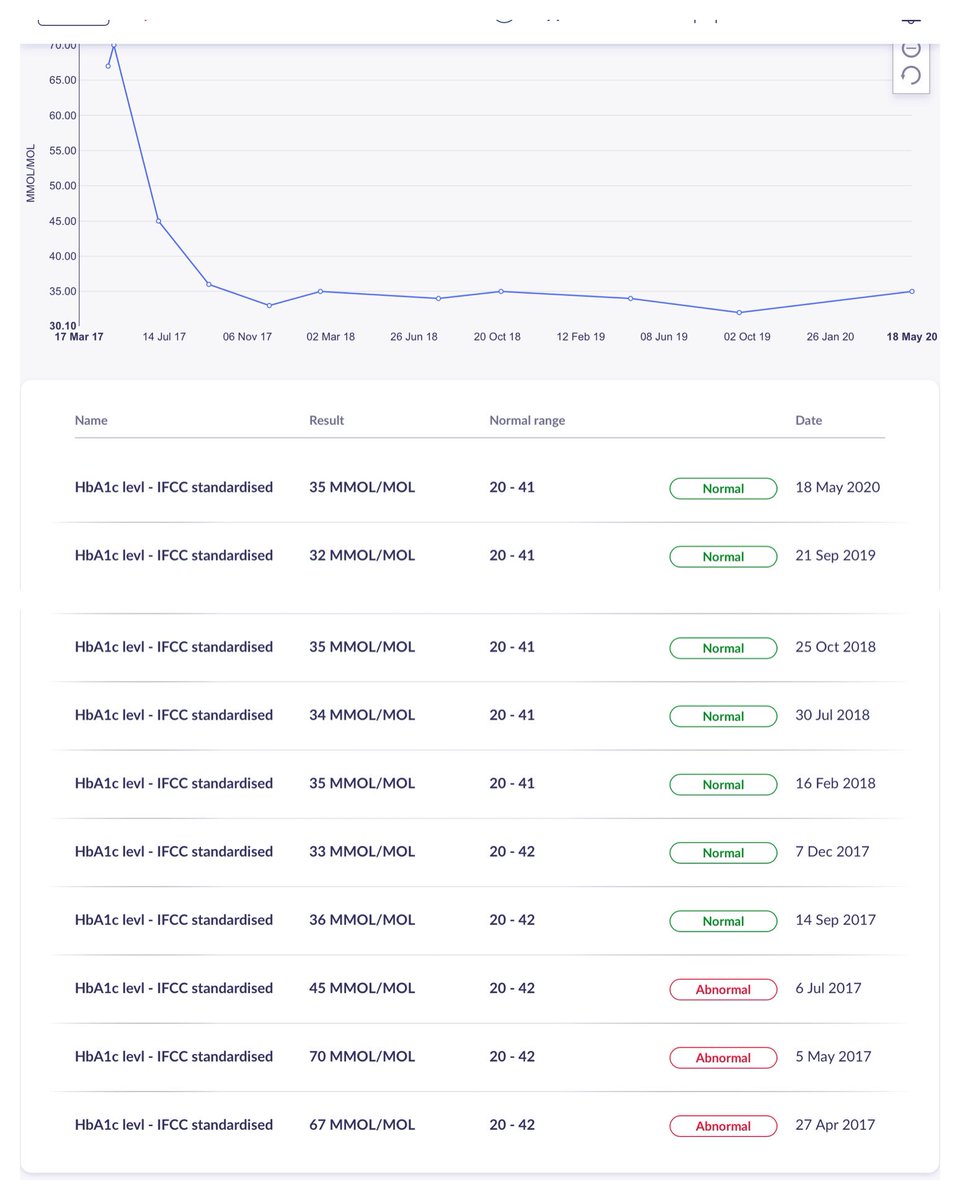
Task: Click the Abnormal badge for 27 Apr 2017
Action: (x=723, y=1126)
